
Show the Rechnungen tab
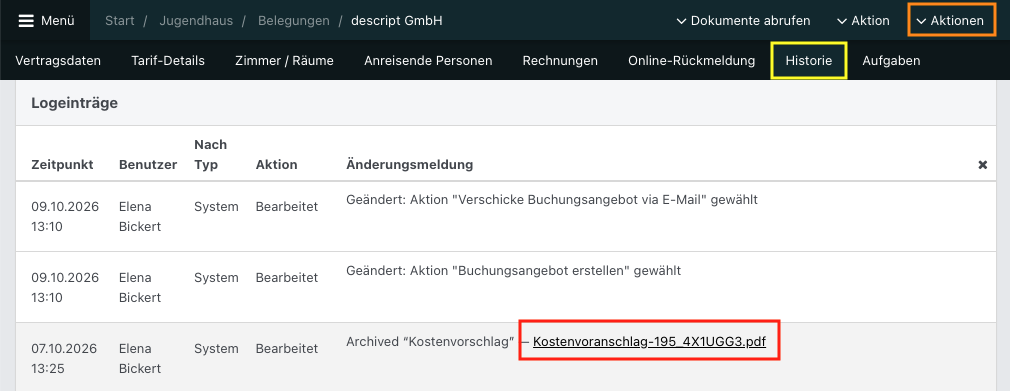[x=560, y=61]
